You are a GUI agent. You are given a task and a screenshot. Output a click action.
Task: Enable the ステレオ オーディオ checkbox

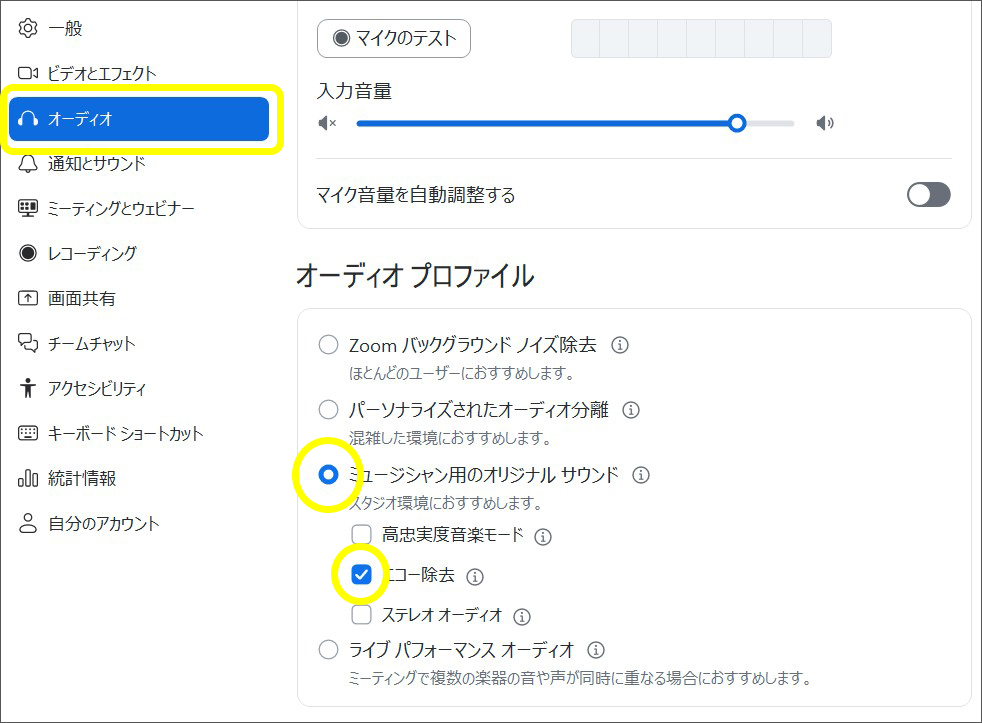(x=362, y=615)
